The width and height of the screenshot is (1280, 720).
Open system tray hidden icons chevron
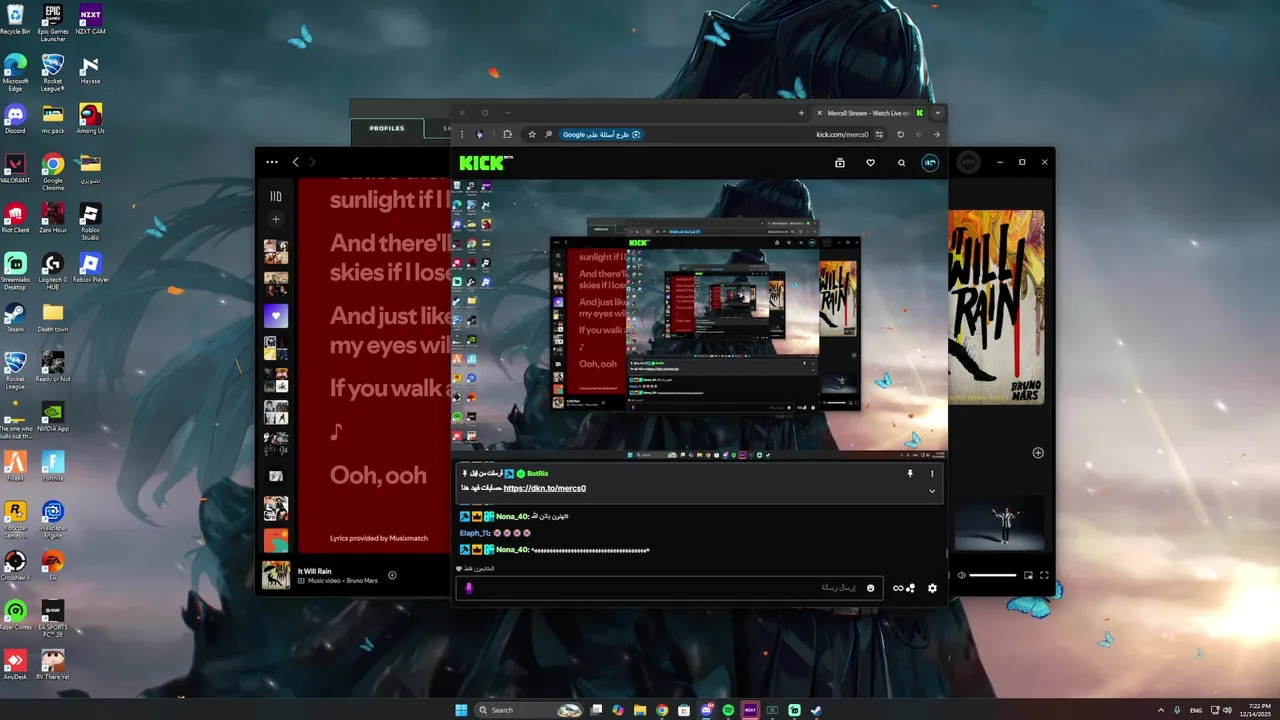[x=1161, y=710]
